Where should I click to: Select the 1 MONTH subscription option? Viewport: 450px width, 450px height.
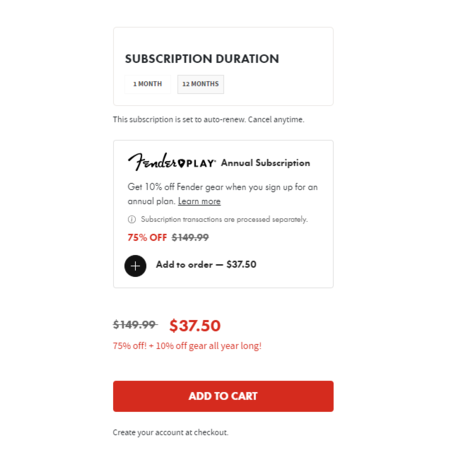[147, 84]
